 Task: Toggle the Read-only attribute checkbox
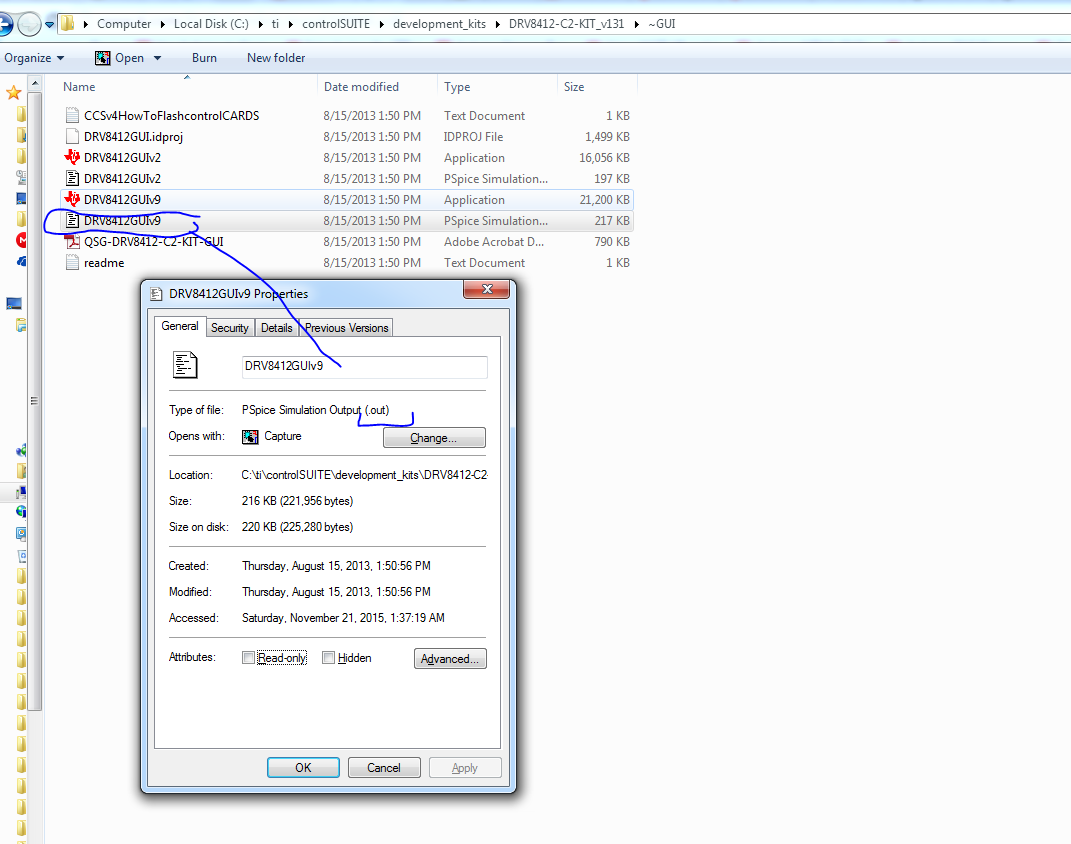point(248,658)
